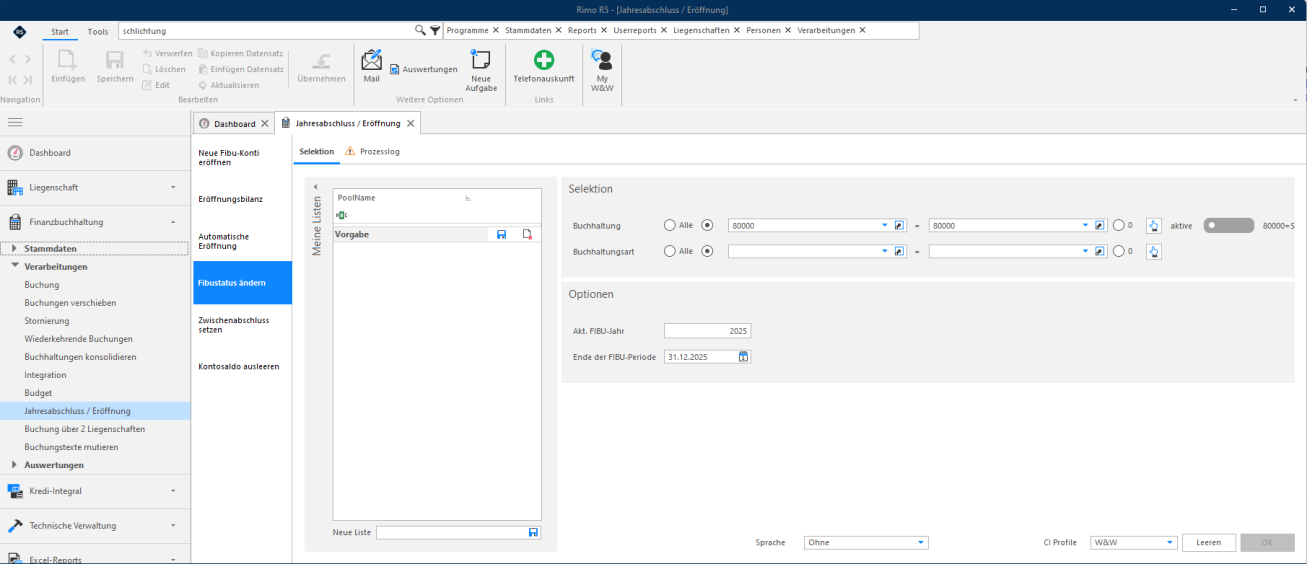Click the Excel export icon under PoolName
This screenshot has height=564, width=1307.
[341, 215]
